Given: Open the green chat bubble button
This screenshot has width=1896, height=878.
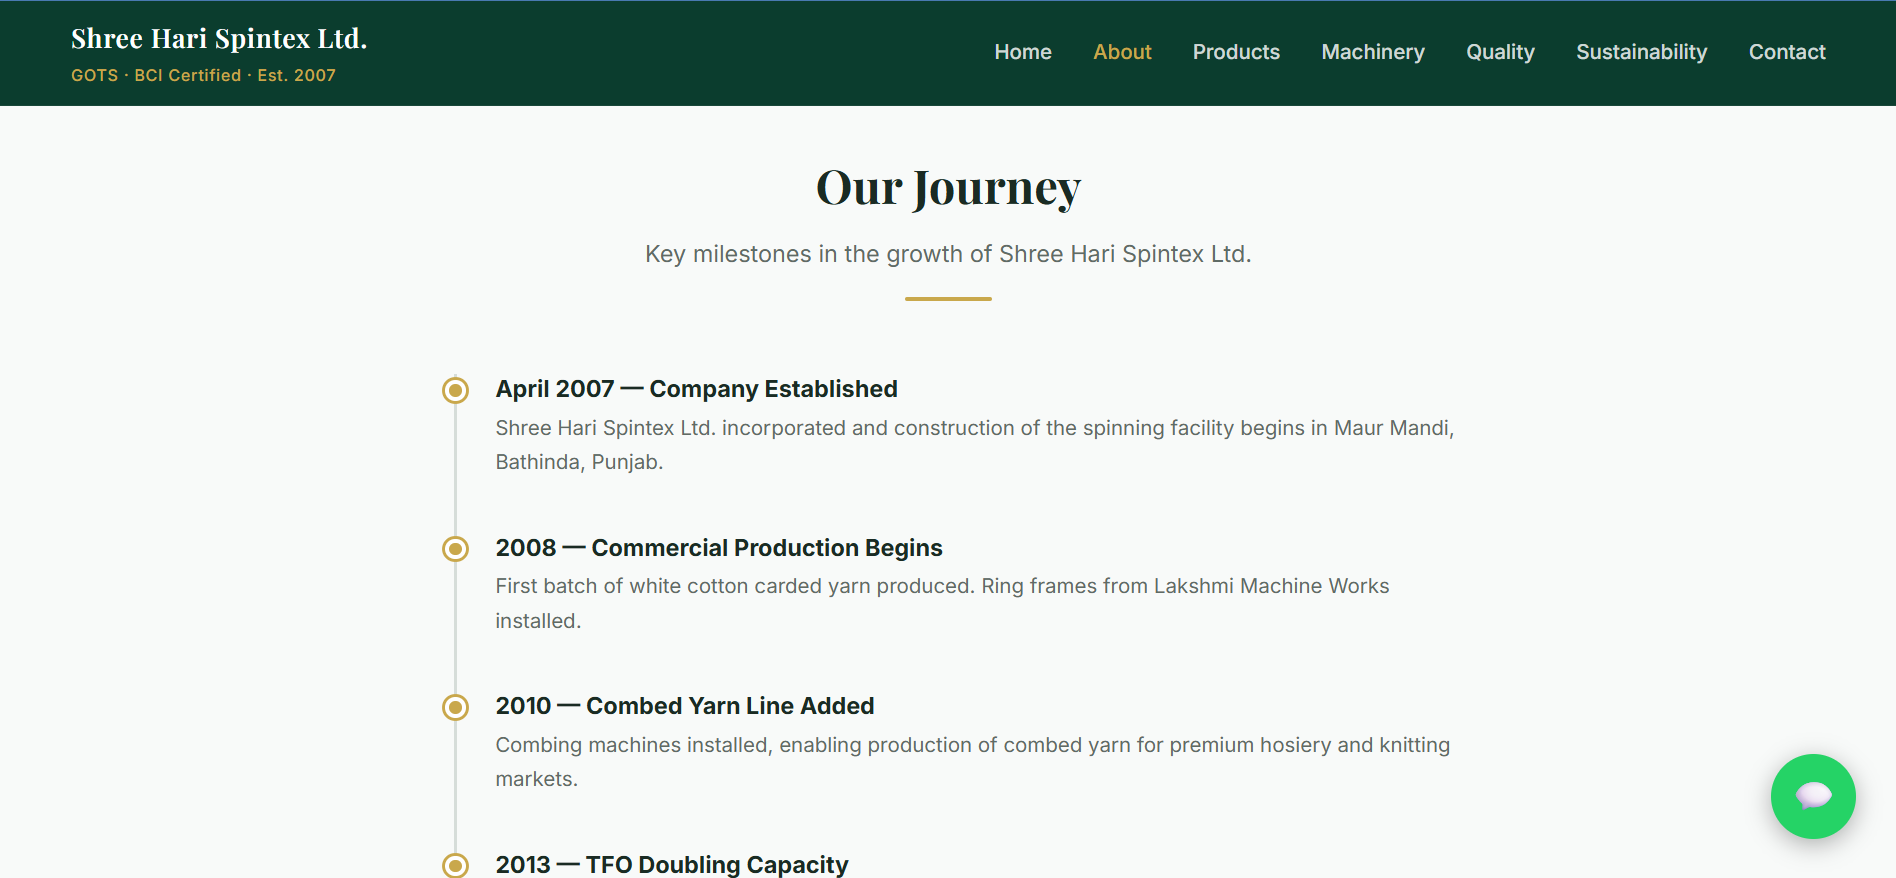Looking at the screenshot, I should pos(1812,796).
